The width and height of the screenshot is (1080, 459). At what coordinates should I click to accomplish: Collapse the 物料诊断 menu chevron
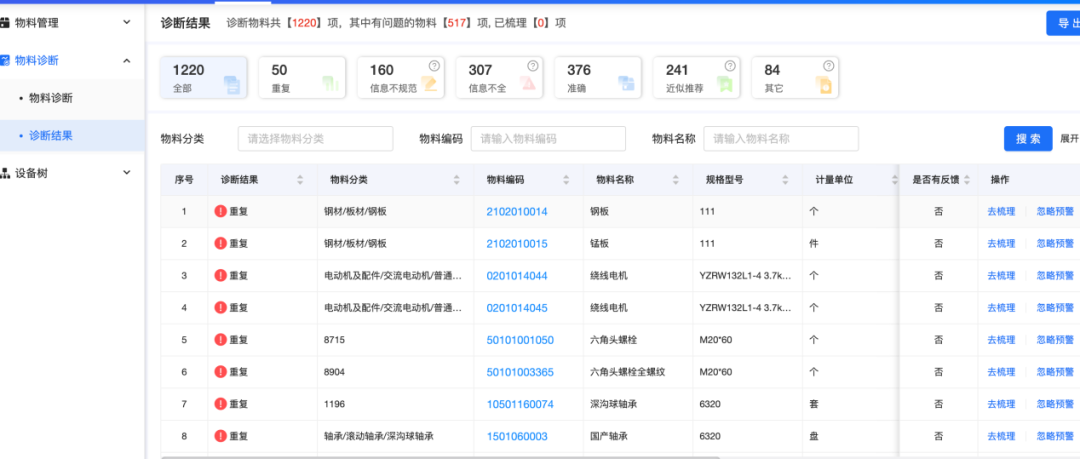coord(127,61)
